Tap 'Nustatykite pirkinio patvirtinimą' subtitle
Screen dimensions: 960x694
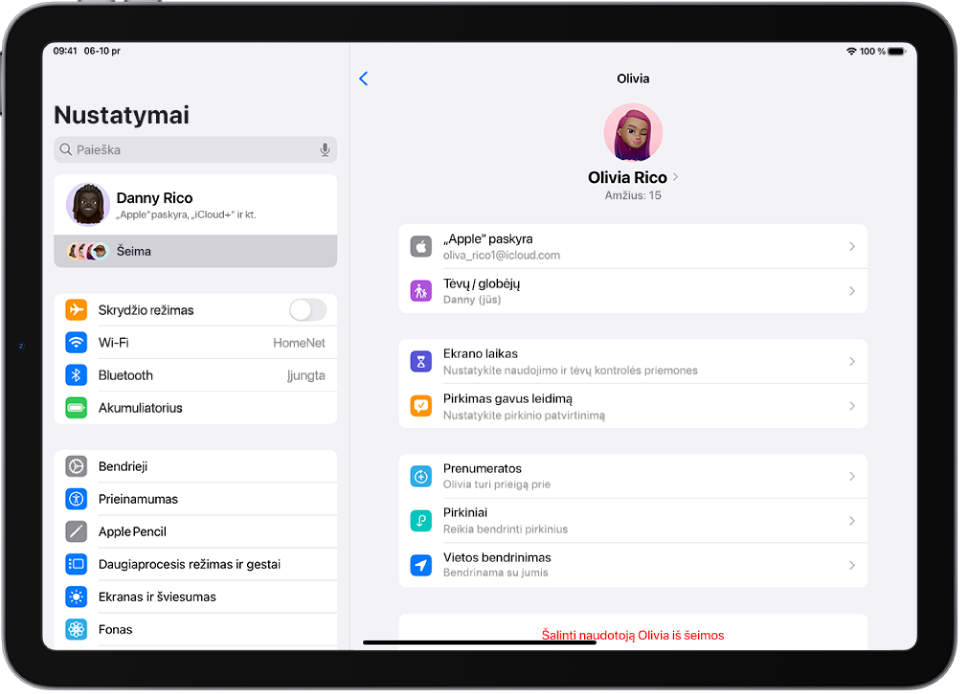tap(524, 416)
